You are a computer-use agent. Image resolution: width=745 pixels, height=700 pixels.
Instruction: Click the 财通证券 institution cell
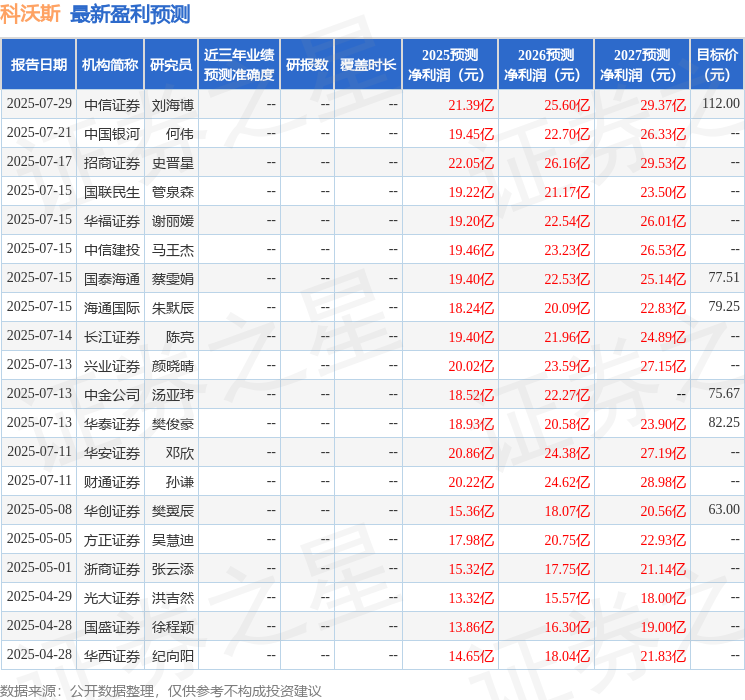click(112, 482)
